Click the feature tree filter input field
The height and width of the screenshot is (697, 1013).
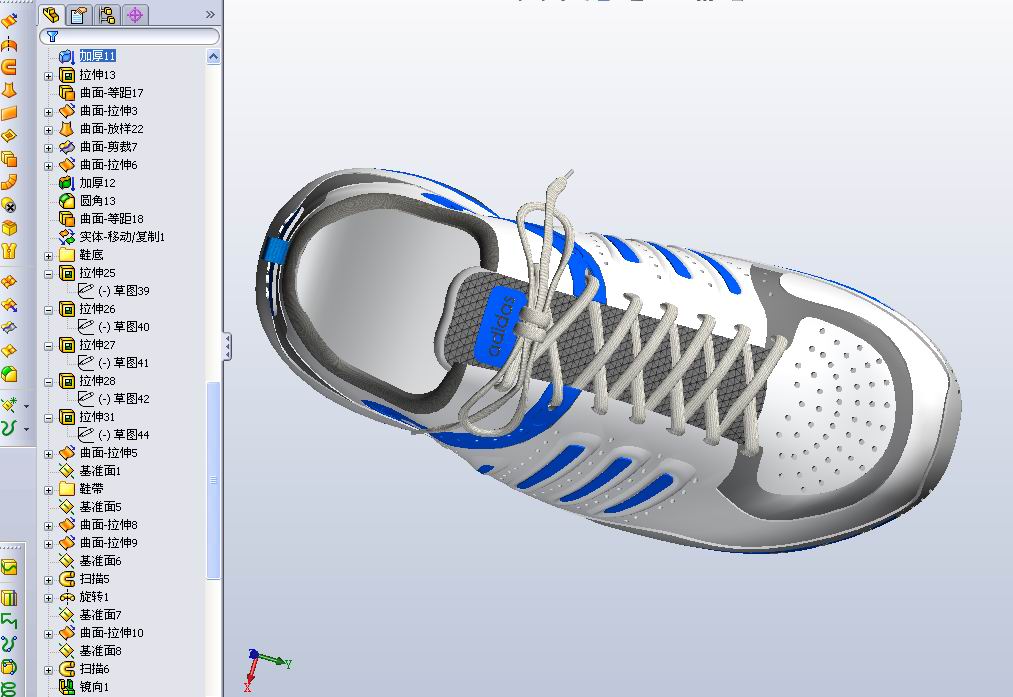(x=129, y=37)
